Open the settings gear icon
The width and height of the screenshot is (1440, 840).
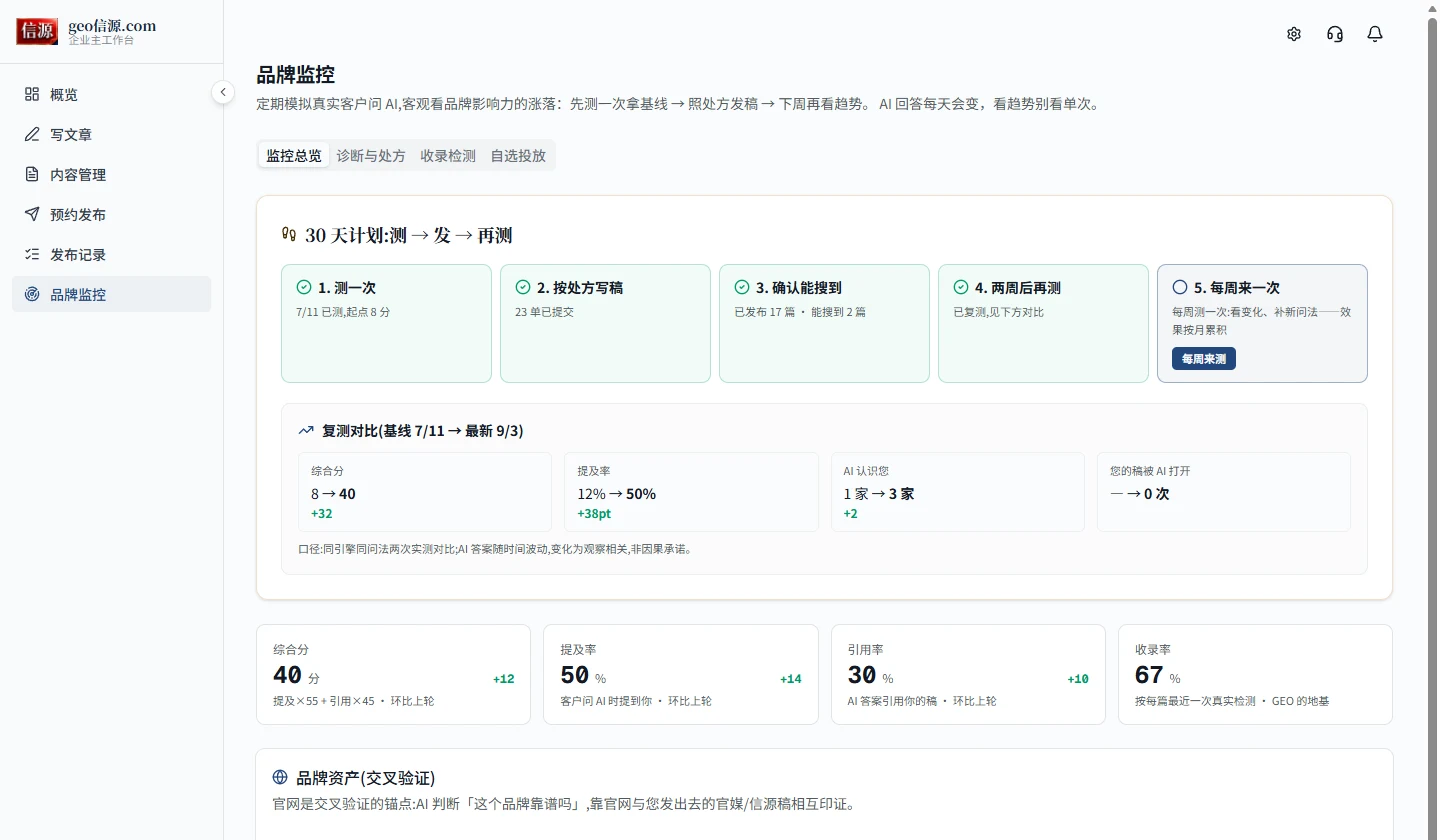(x=1294, y=34)
